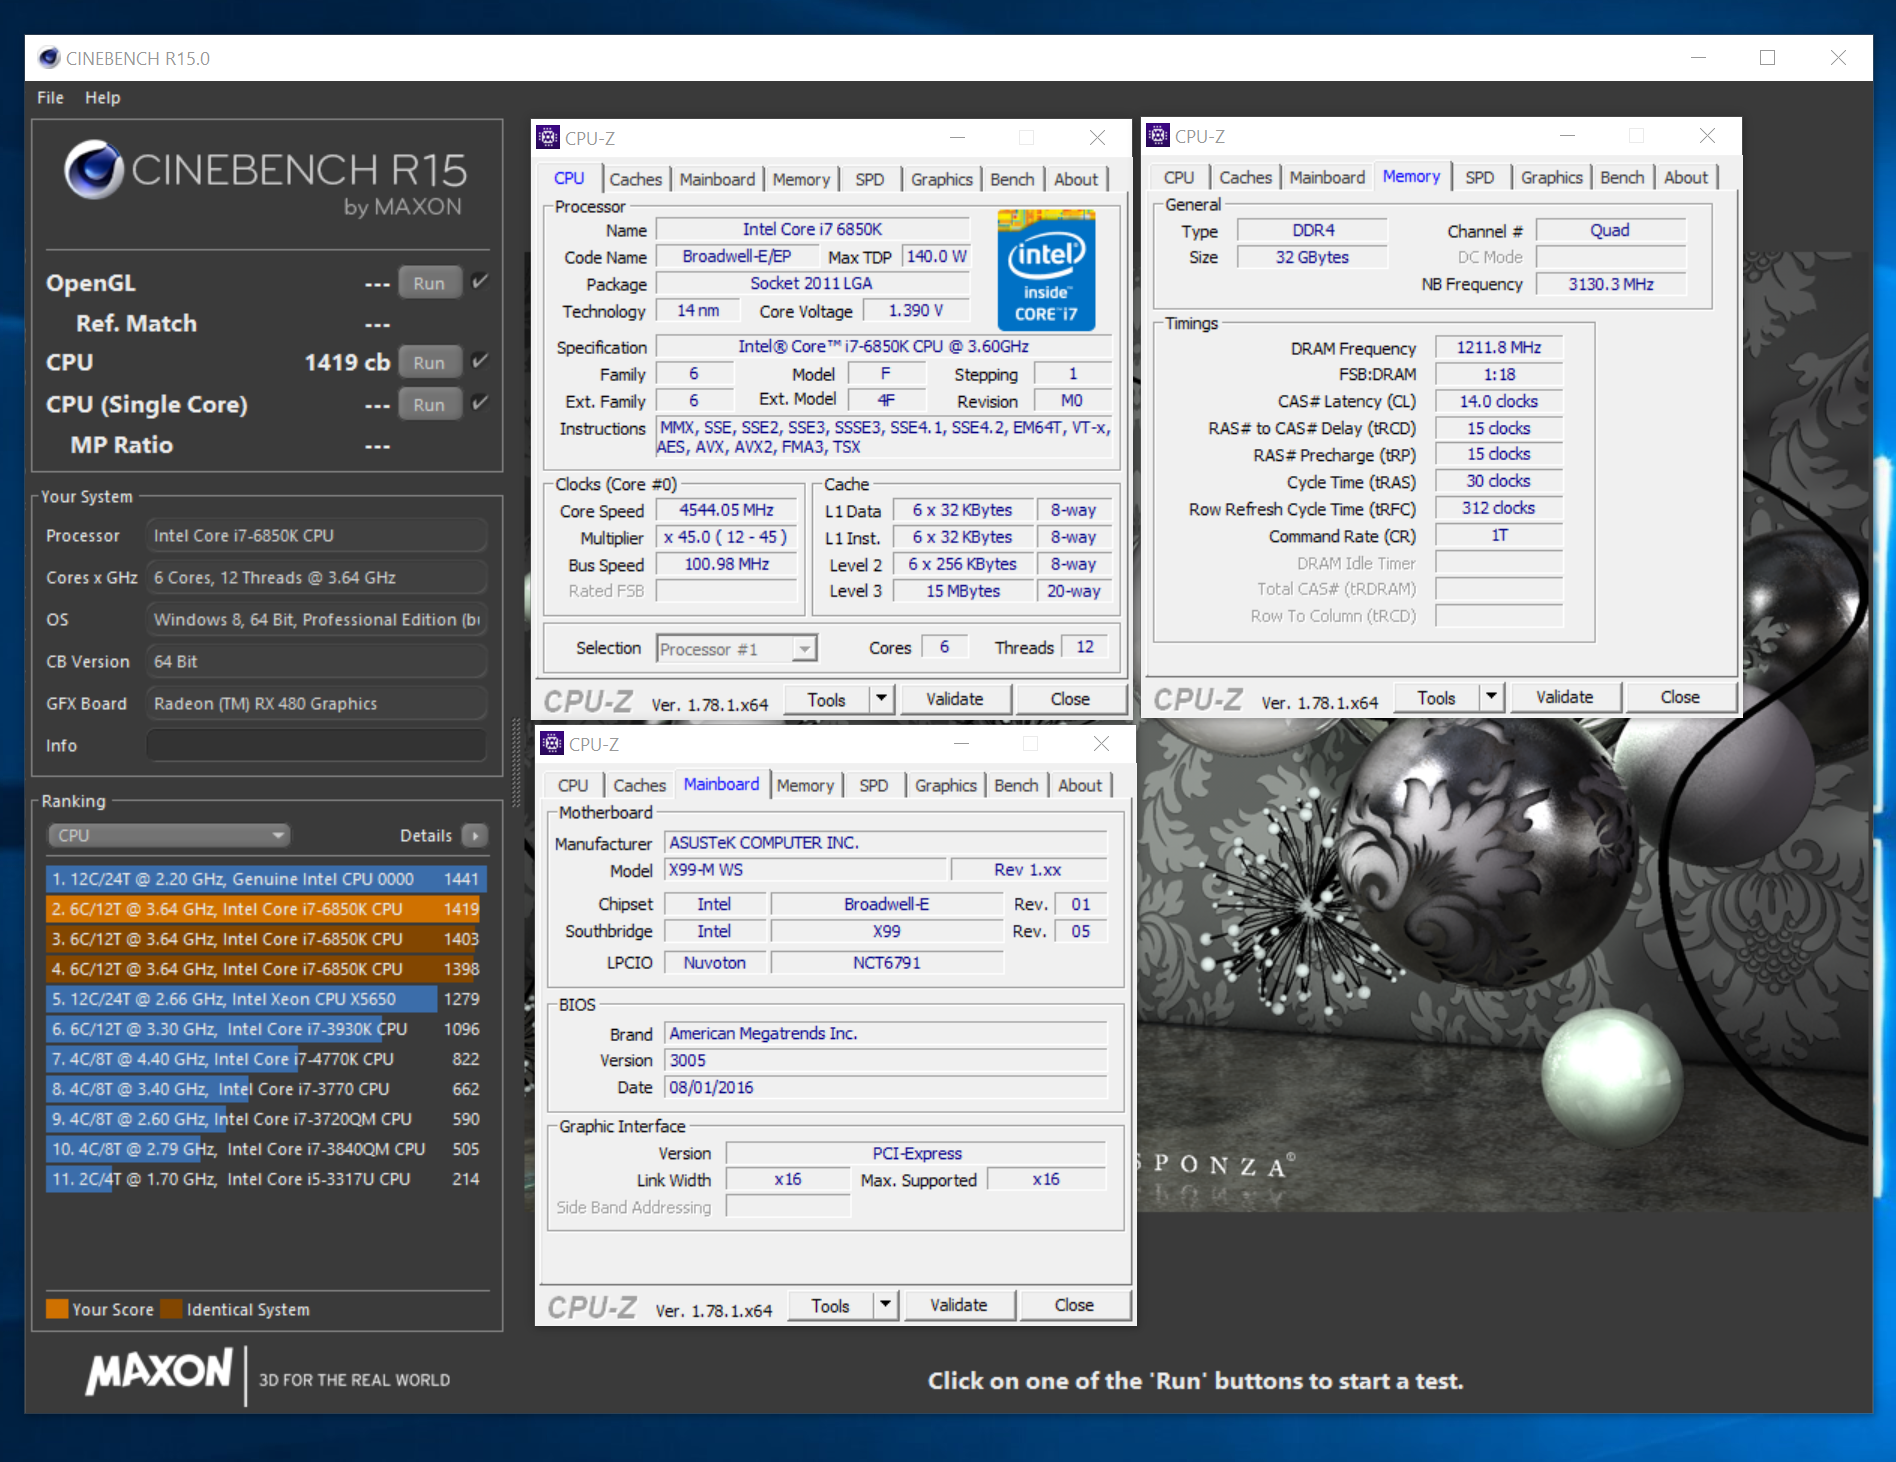Image resolution: width=1896 pixels, height=1462 pixels.
Task: Click Close button in Memory CPU-Z window
Action: (x=1680, y=697)
